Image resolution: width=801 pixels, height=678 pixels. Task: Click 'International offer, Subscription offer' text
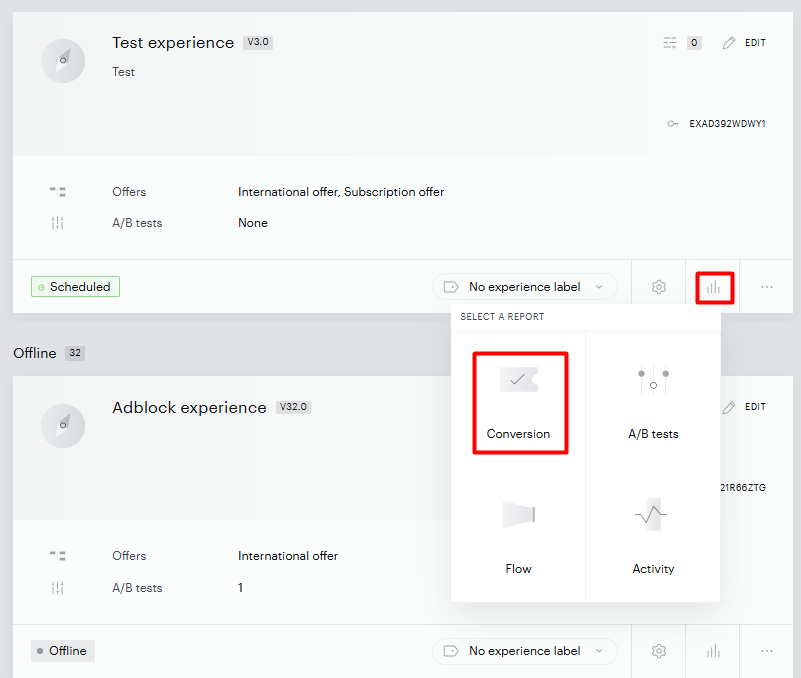pyautogui.click(x=341, y=192)
